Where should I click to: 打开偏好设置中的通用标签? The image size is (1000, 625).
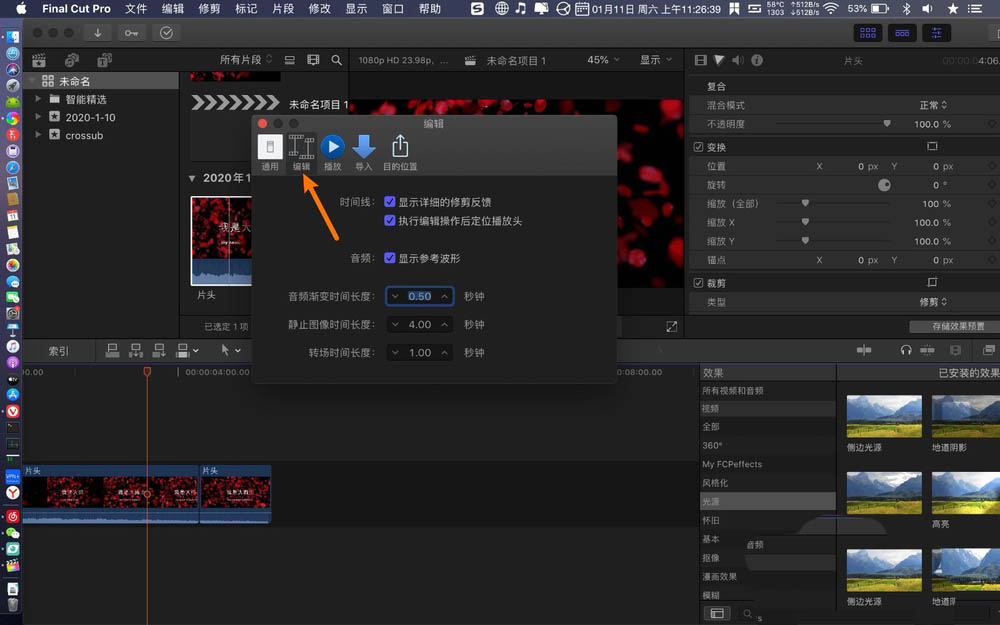point(269,150)
